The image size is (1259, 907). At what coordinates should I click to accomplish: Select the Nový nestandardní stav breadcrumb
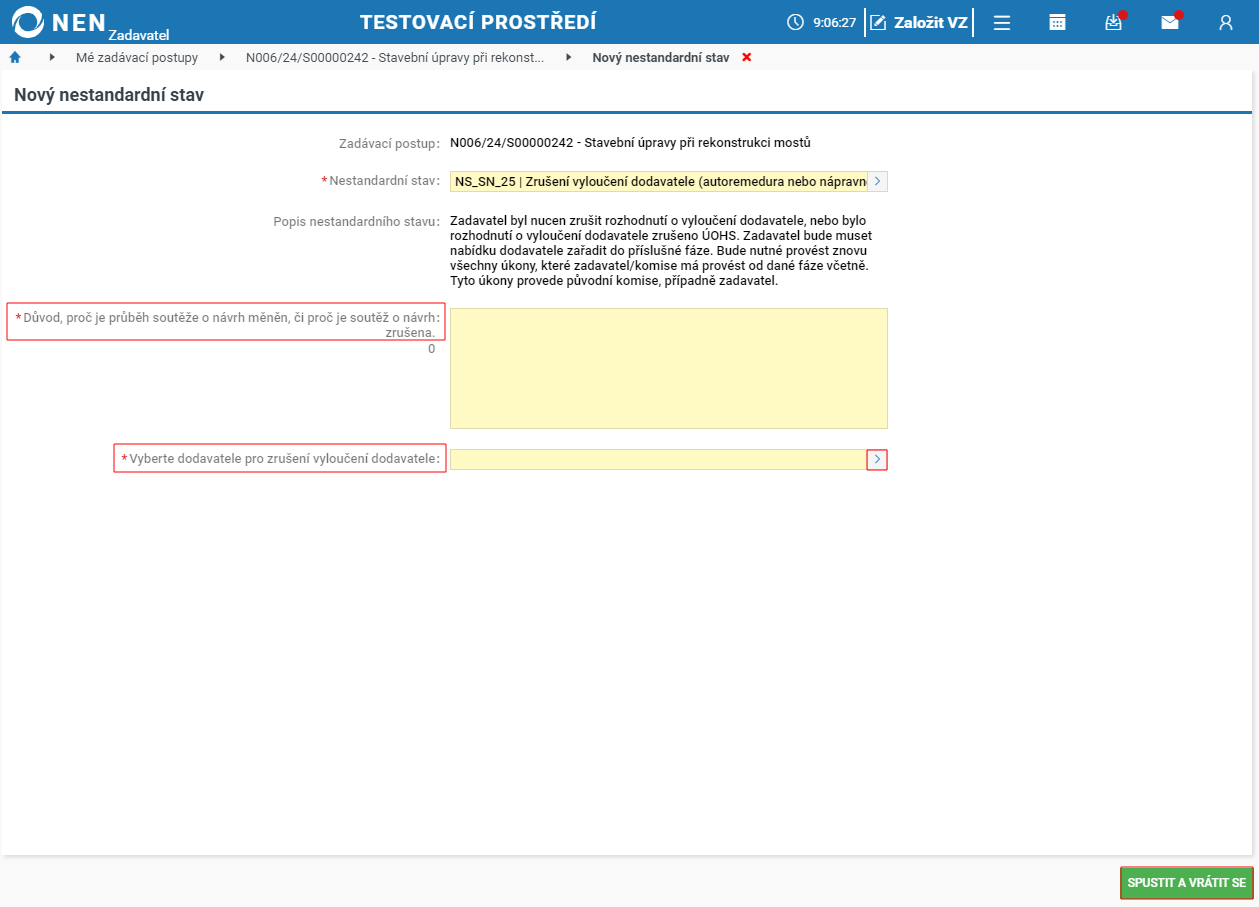point(661,57)
